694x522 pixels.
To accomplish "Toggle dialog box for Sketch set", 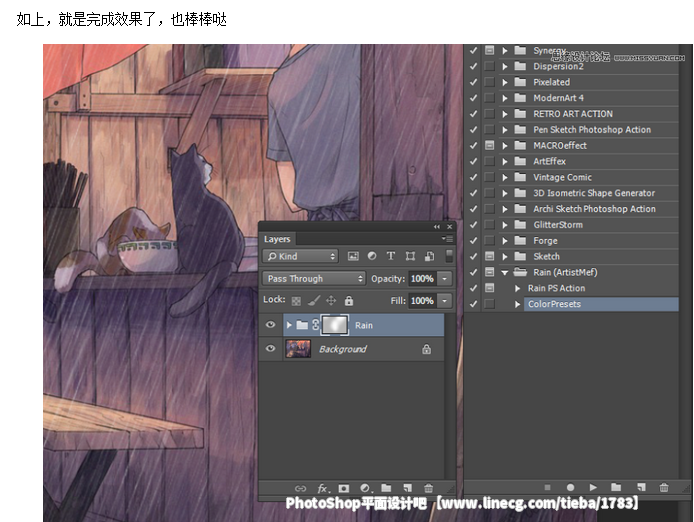I will [x=489, y=256].
